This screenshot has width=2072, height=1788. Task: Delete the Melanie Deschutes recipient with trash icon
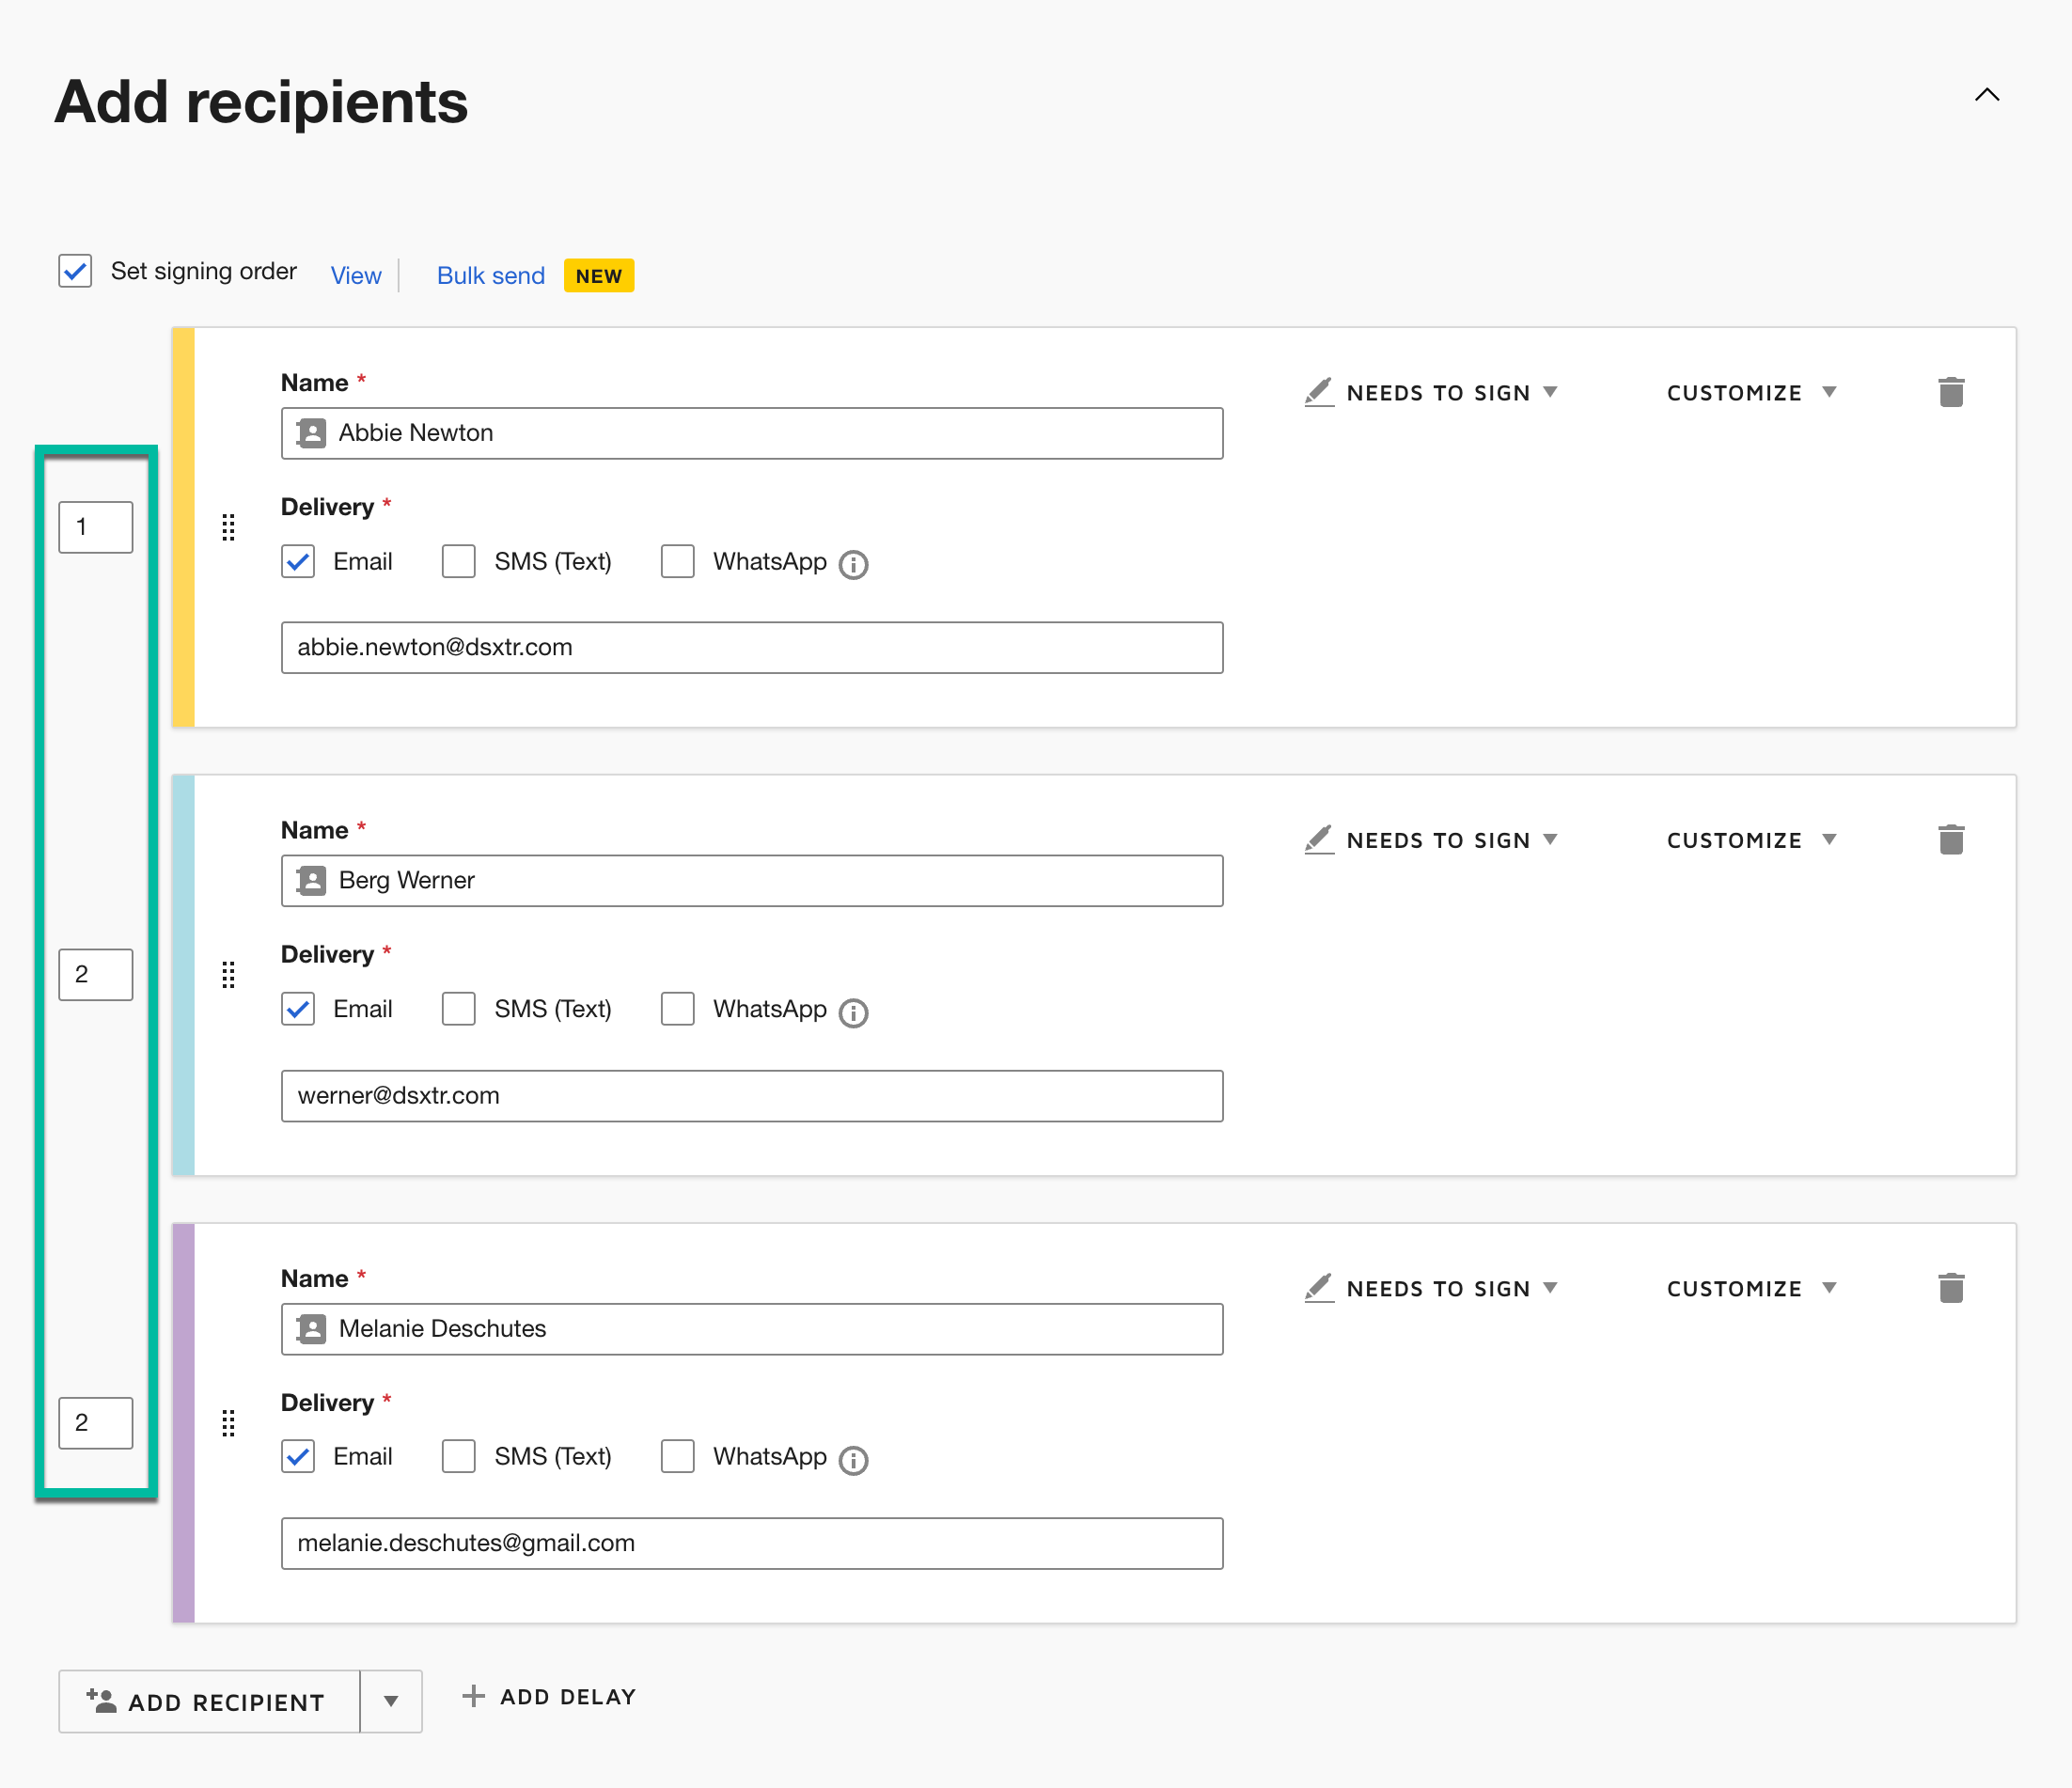point(1950,1288)
